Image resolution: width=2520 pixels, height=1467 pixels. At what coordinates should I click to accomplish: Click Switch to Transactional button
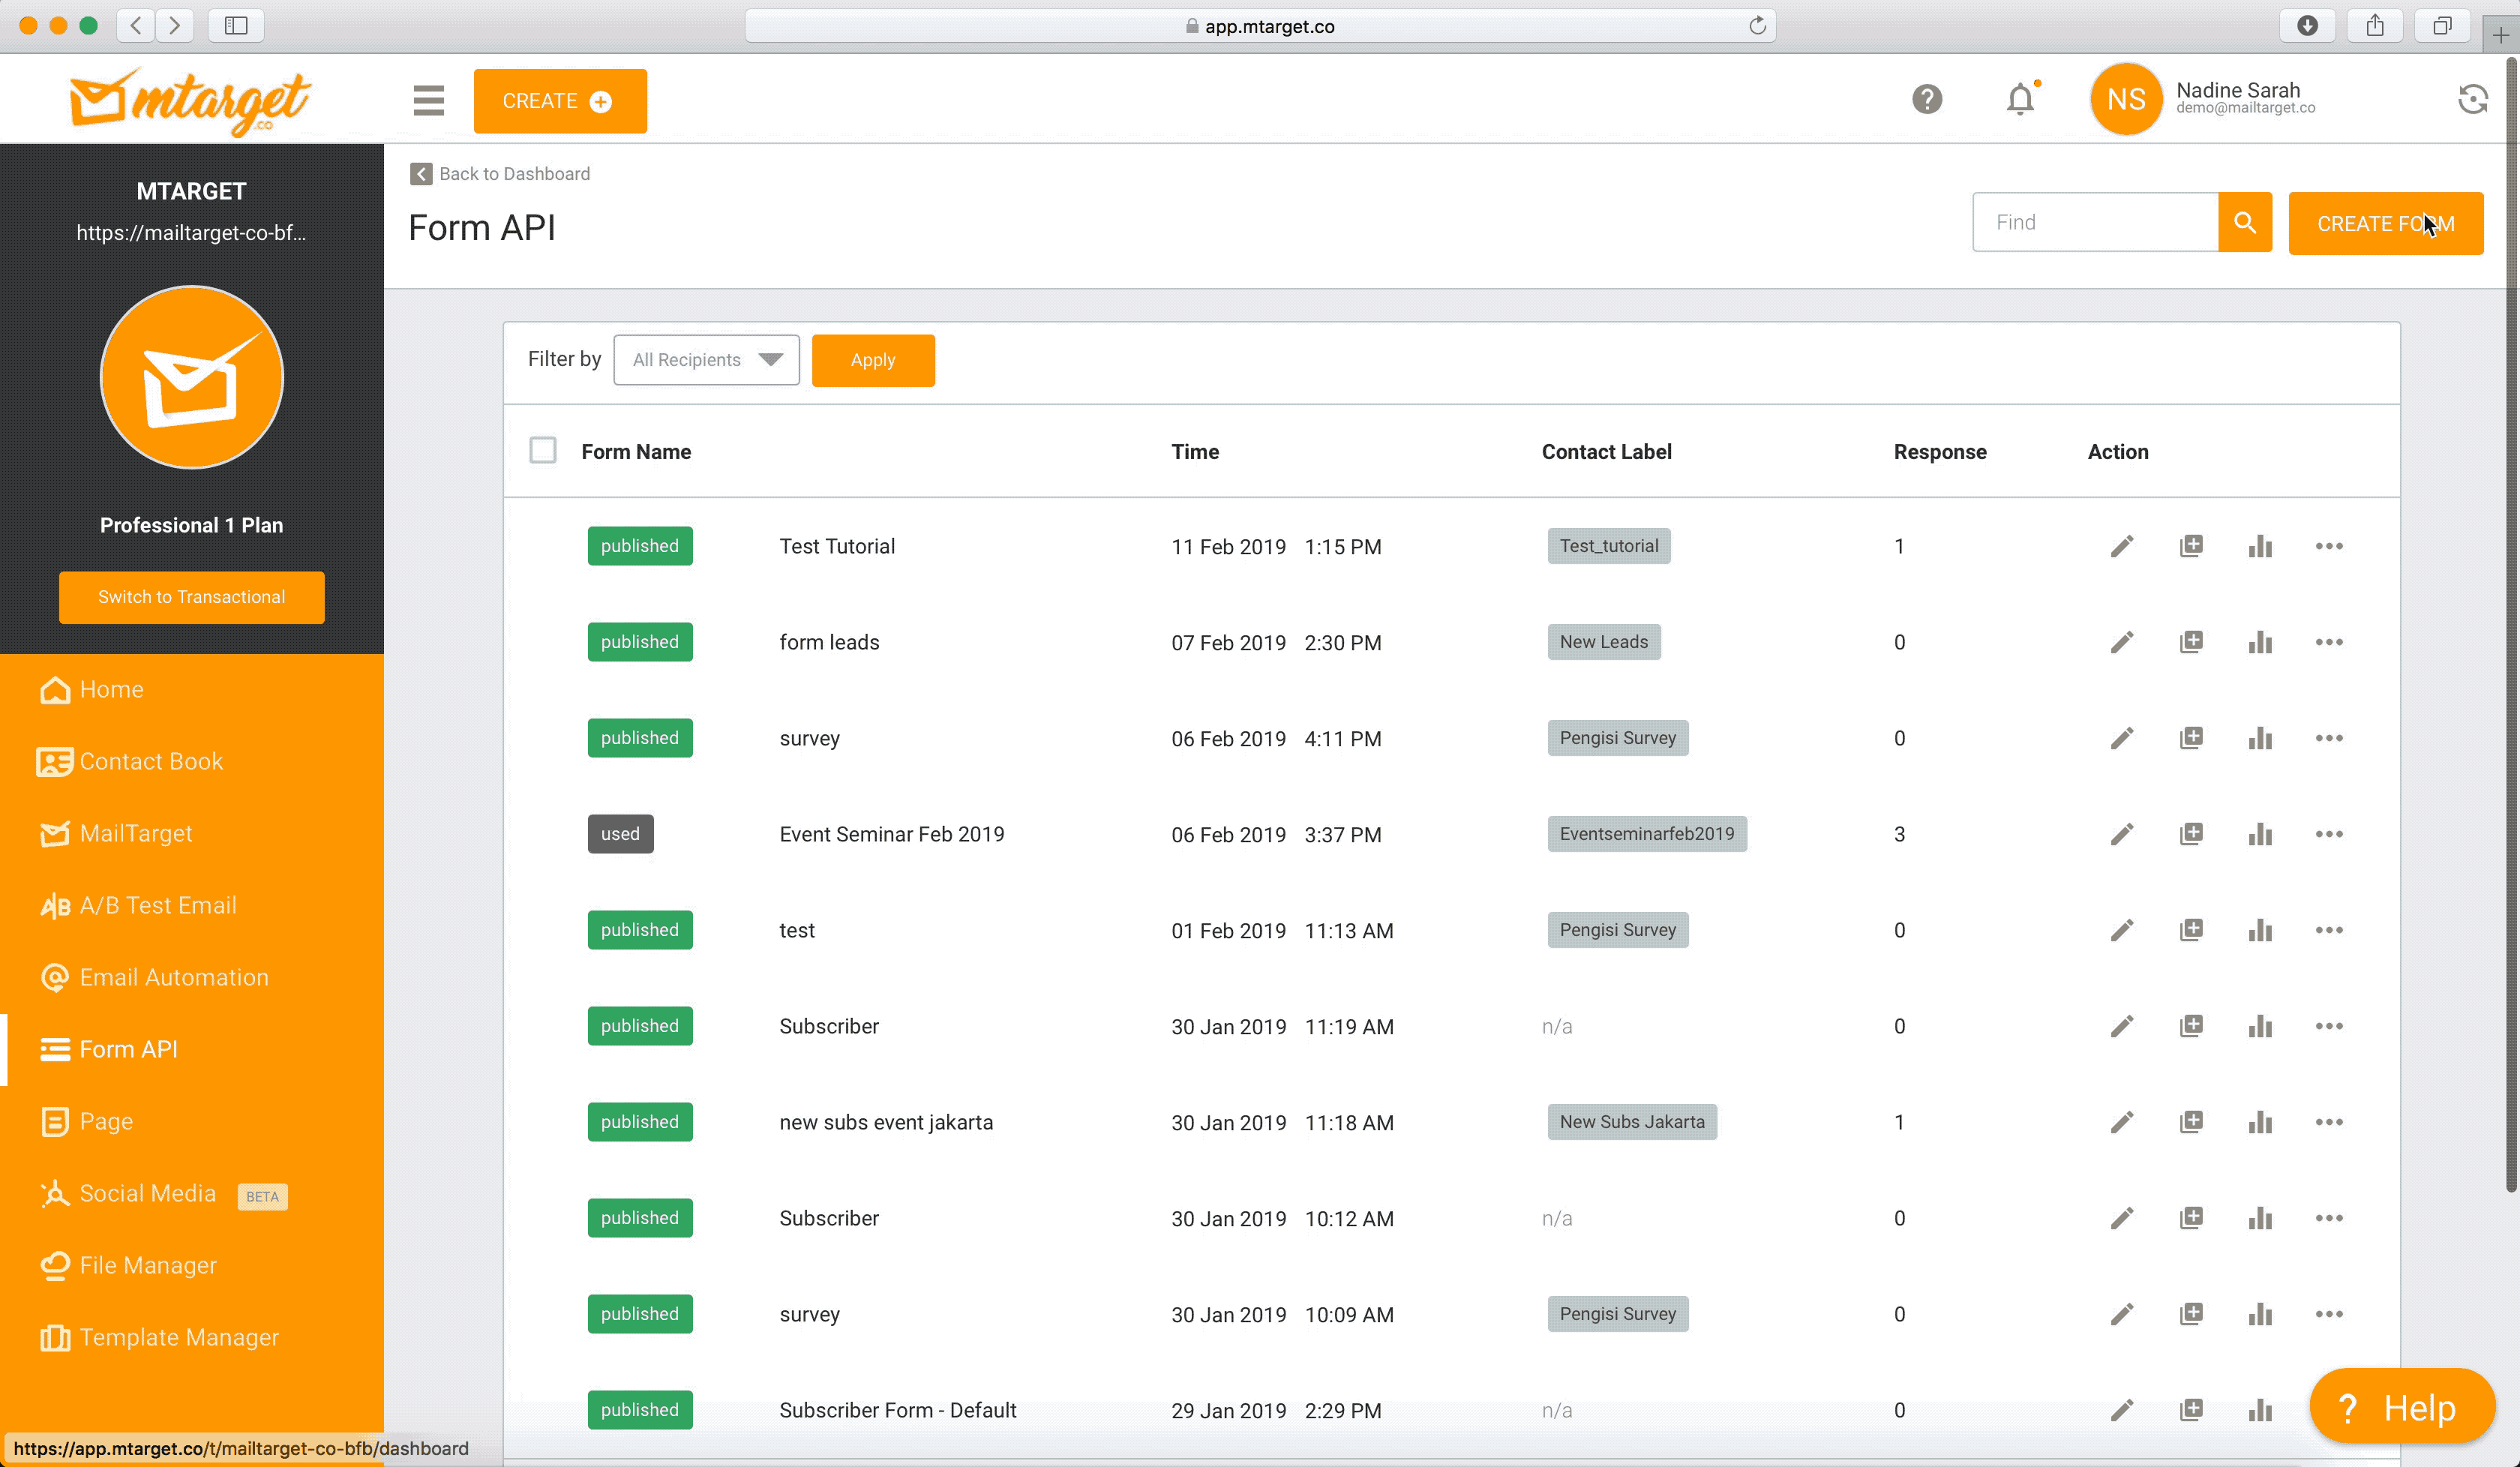click(x=191, y=597)
